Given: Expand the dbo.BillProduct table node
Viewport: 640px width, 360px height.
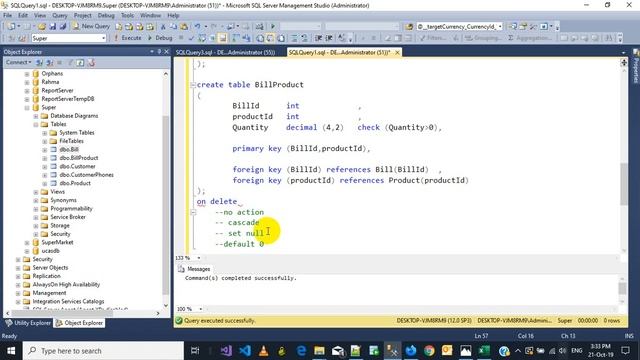Looking at the screenshot, I should (x=45, y=158).
